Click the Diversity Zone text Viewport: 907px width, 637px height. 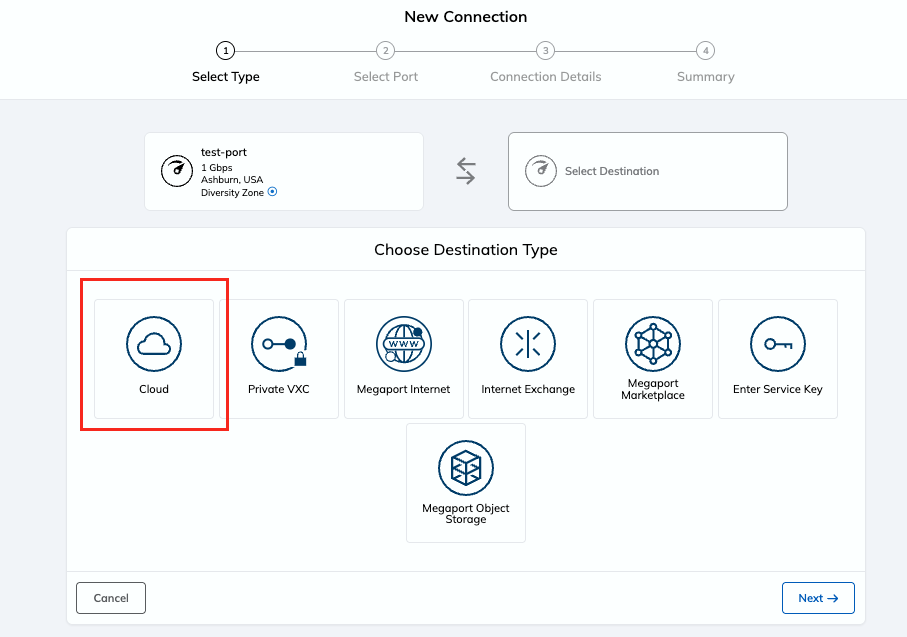point(233,192)
